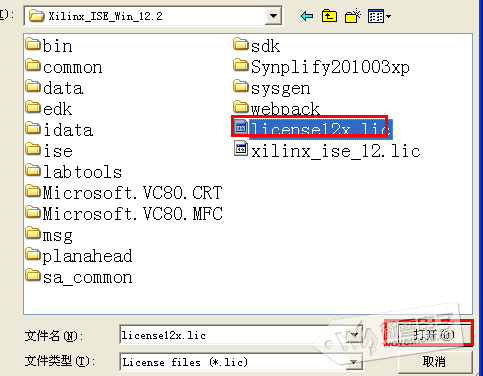483x376 pixels.
Task: Select the ise folder icon
Action: pyautogui.click(x=33, y=149)
